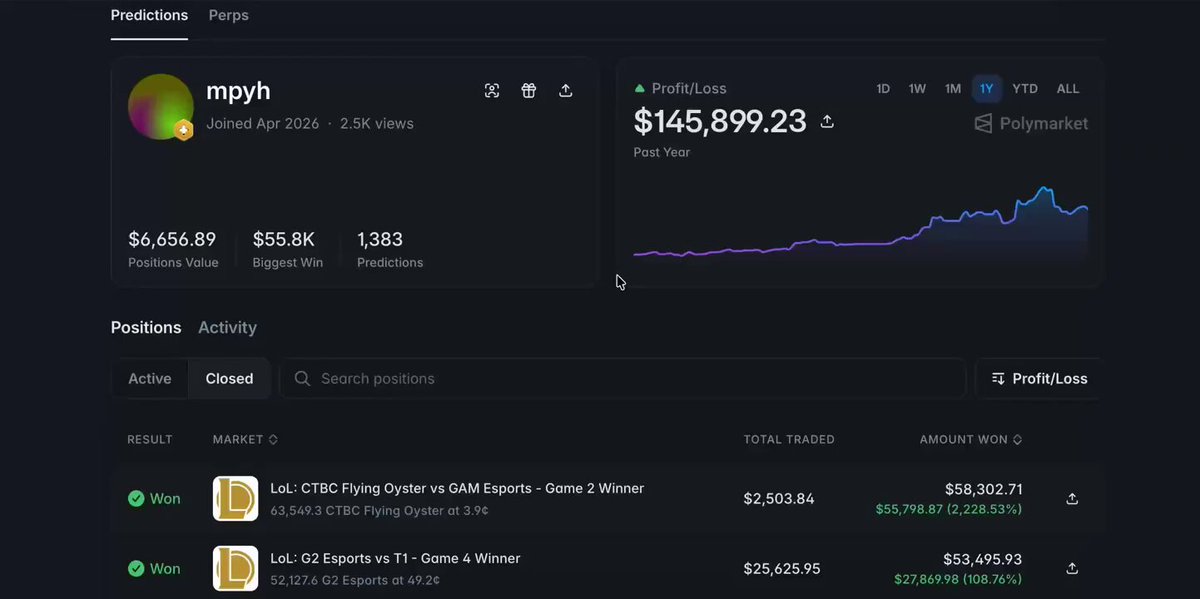
Task: Show Active positions
Action: point(150,379)
